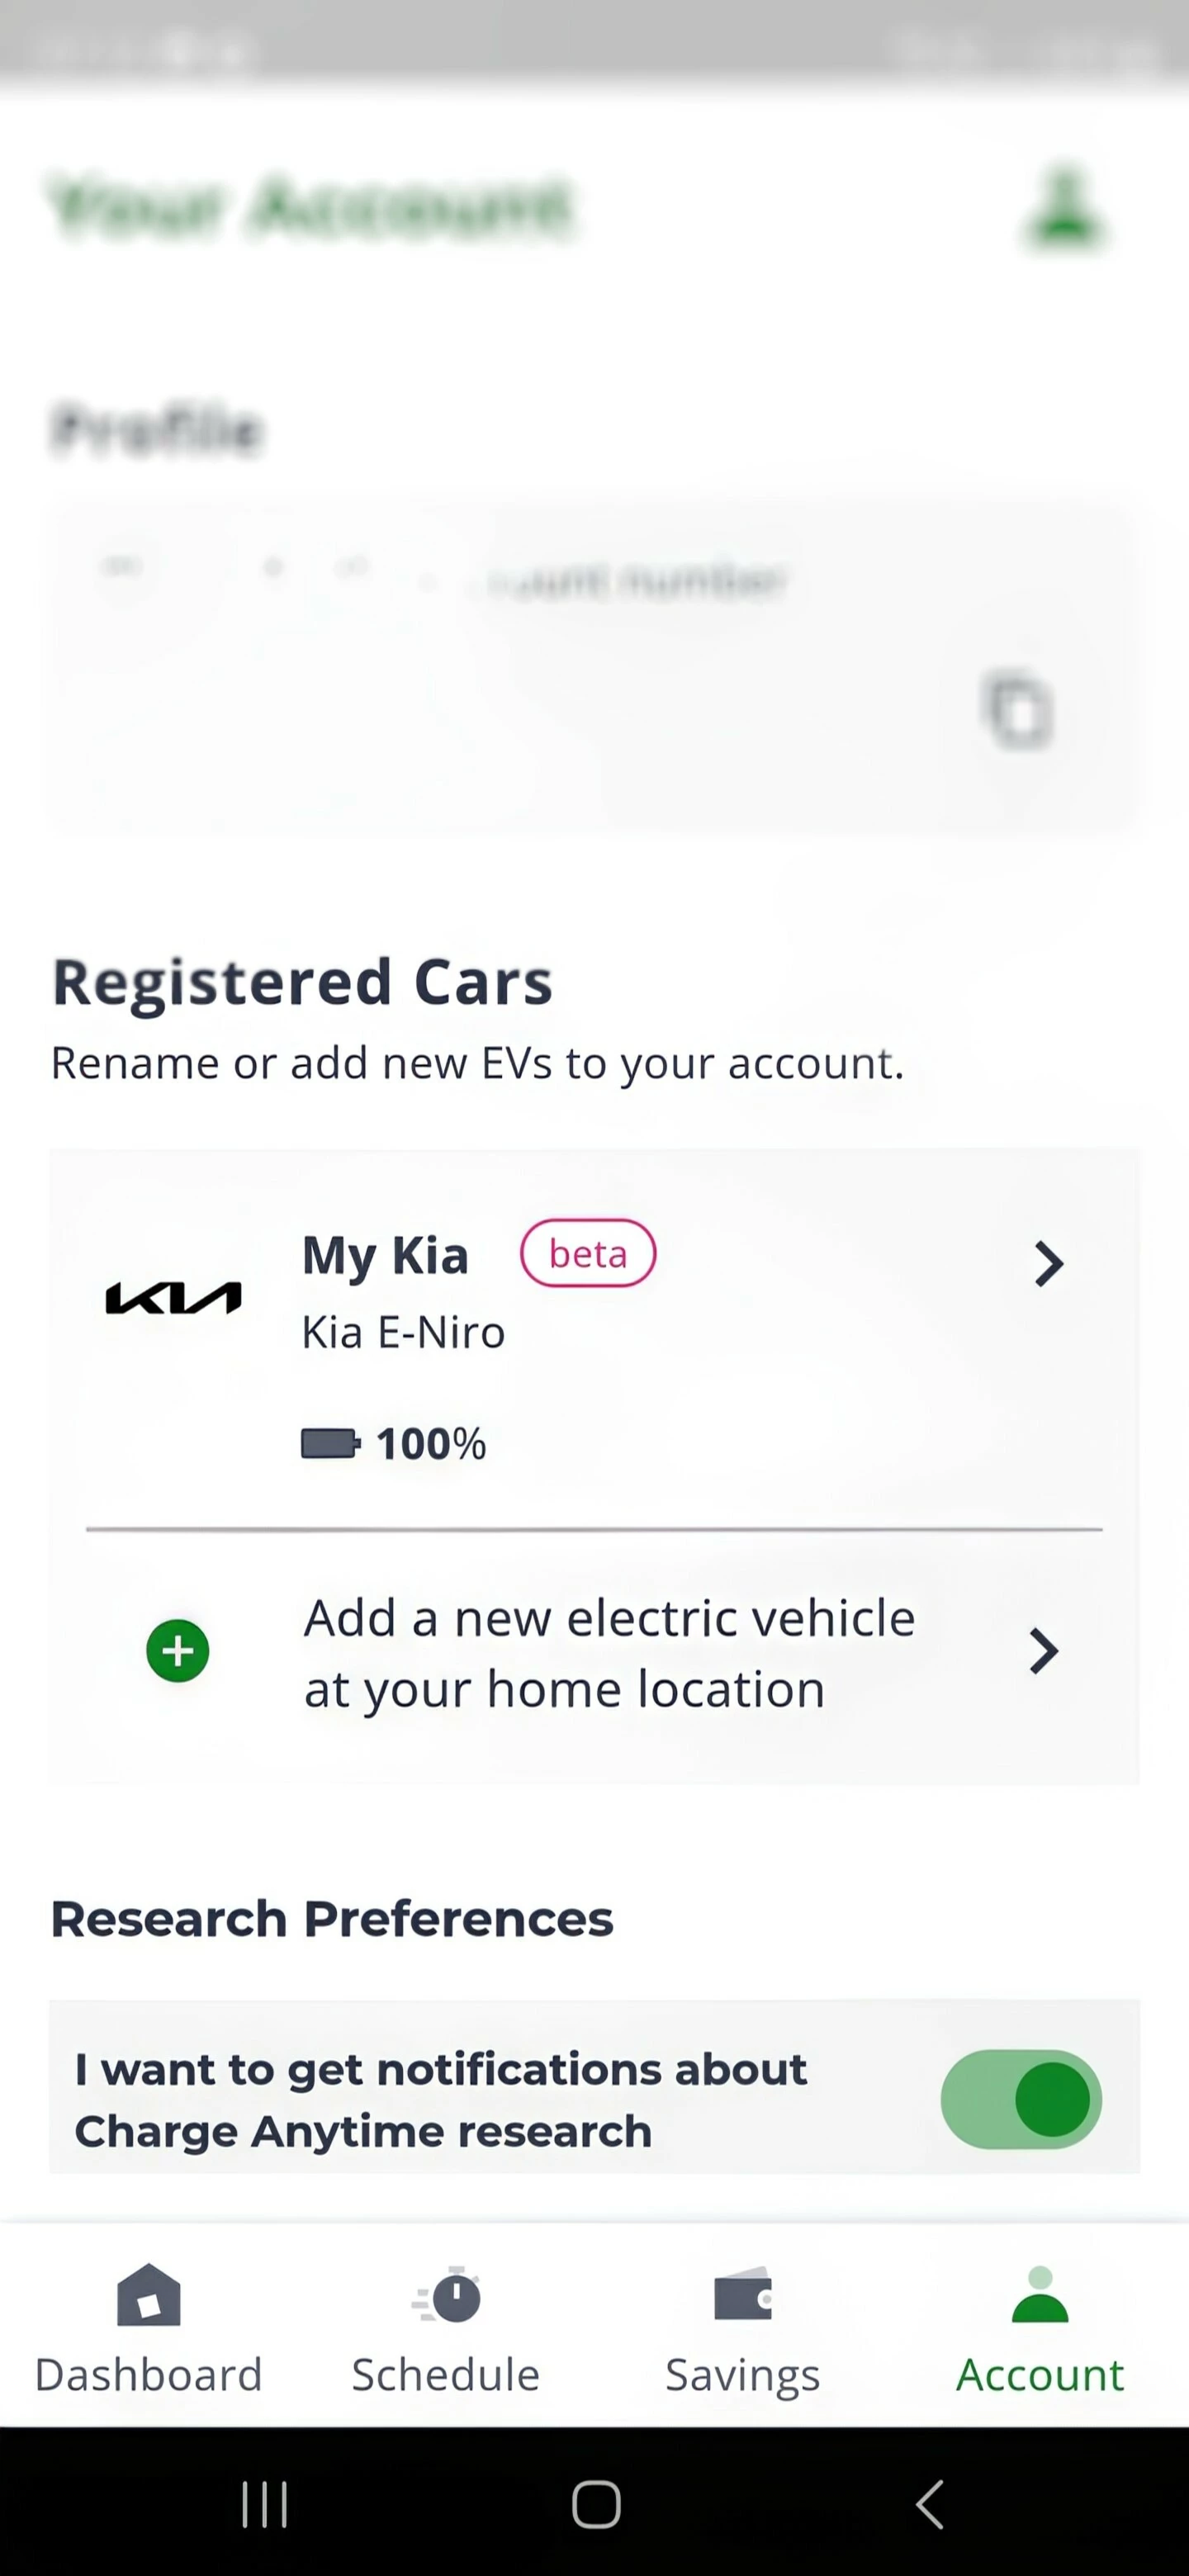Open Dashboard via the house icon

tap(149, 2296)
